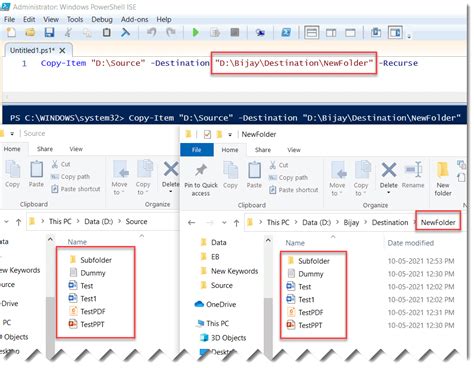The image size is (474, 368).
Task: Open the ISE View menu
Action: pos(51,19)
